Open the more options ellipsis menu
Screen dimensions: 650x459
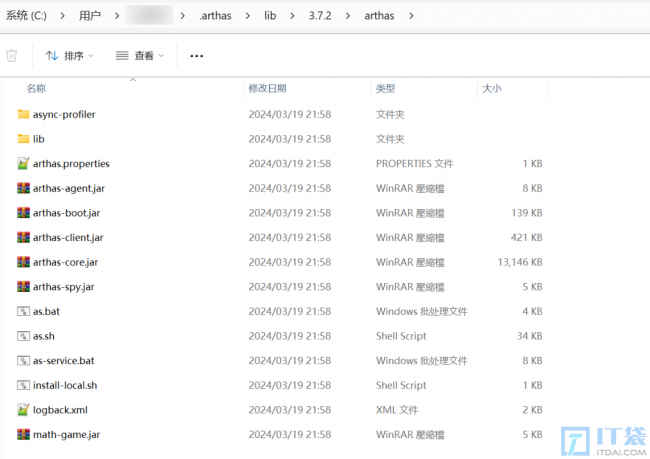coord(196,56)
